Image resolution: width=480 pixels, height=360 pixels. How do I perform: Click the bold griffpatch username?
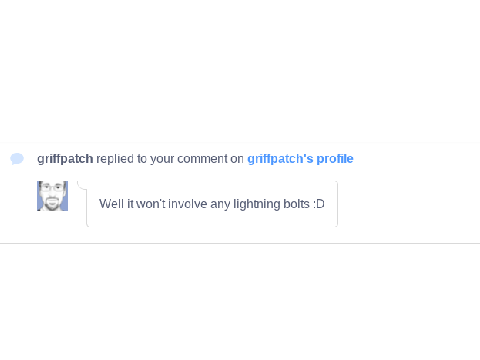coord(65,159)
